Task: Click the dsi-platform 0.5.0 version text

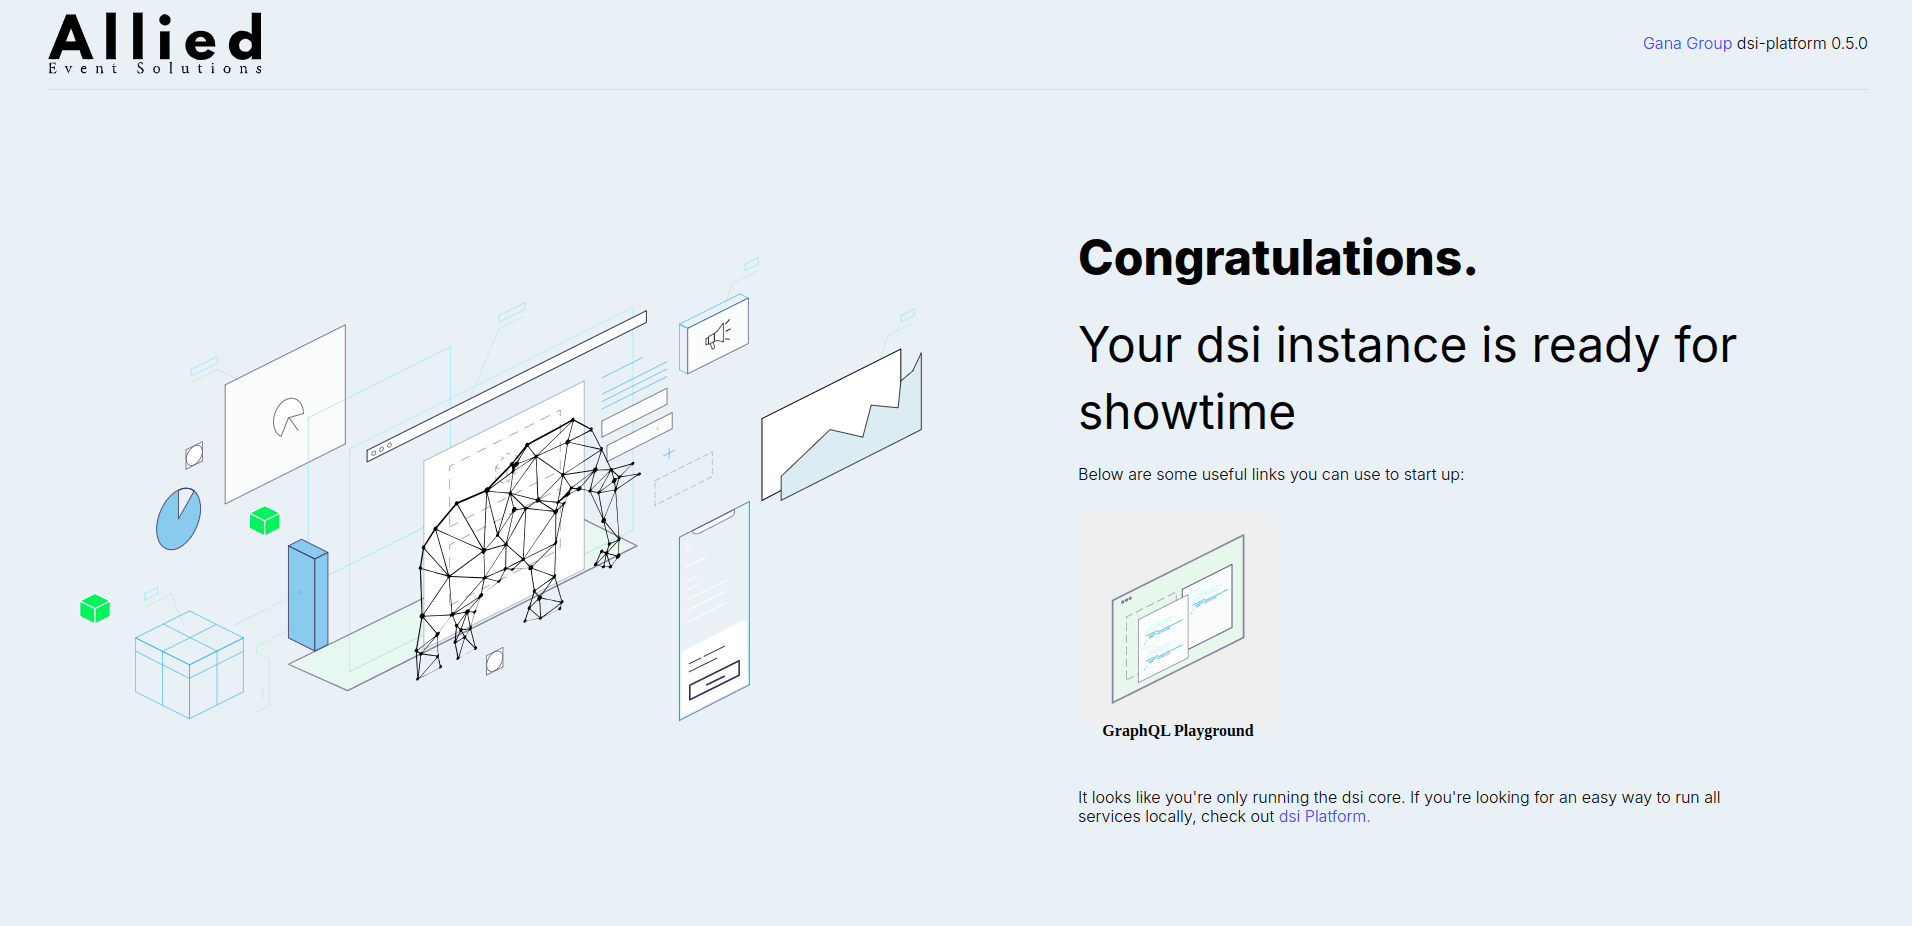Action: coord(1802,43)
